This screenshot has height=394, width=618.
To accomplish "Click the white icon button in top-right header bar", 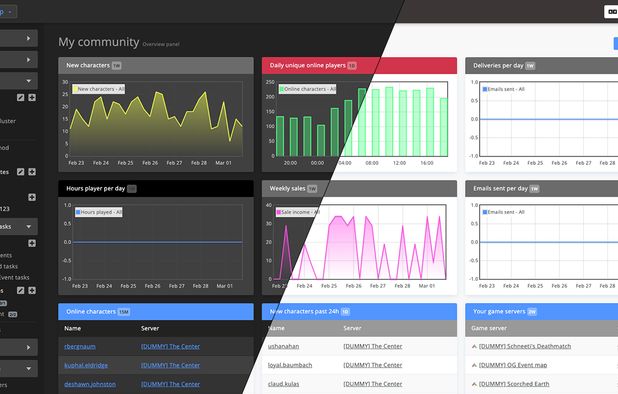I will pyautogui.click(x=611, y=12).
